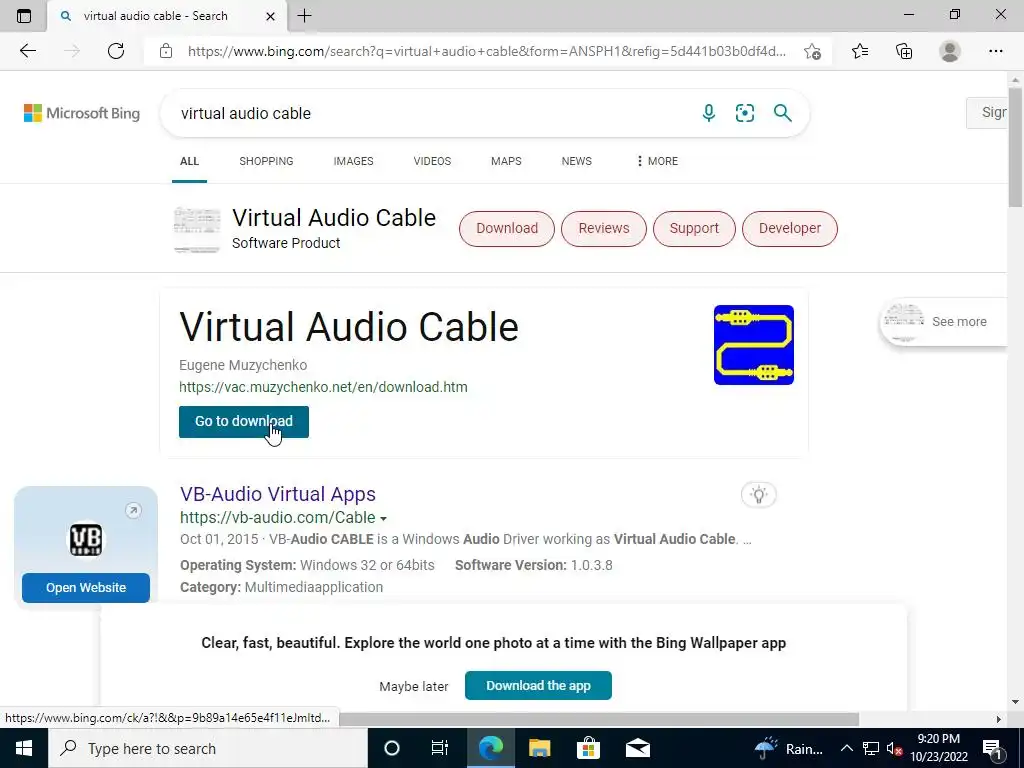Click the lock icon in address bar

(166, 51)
